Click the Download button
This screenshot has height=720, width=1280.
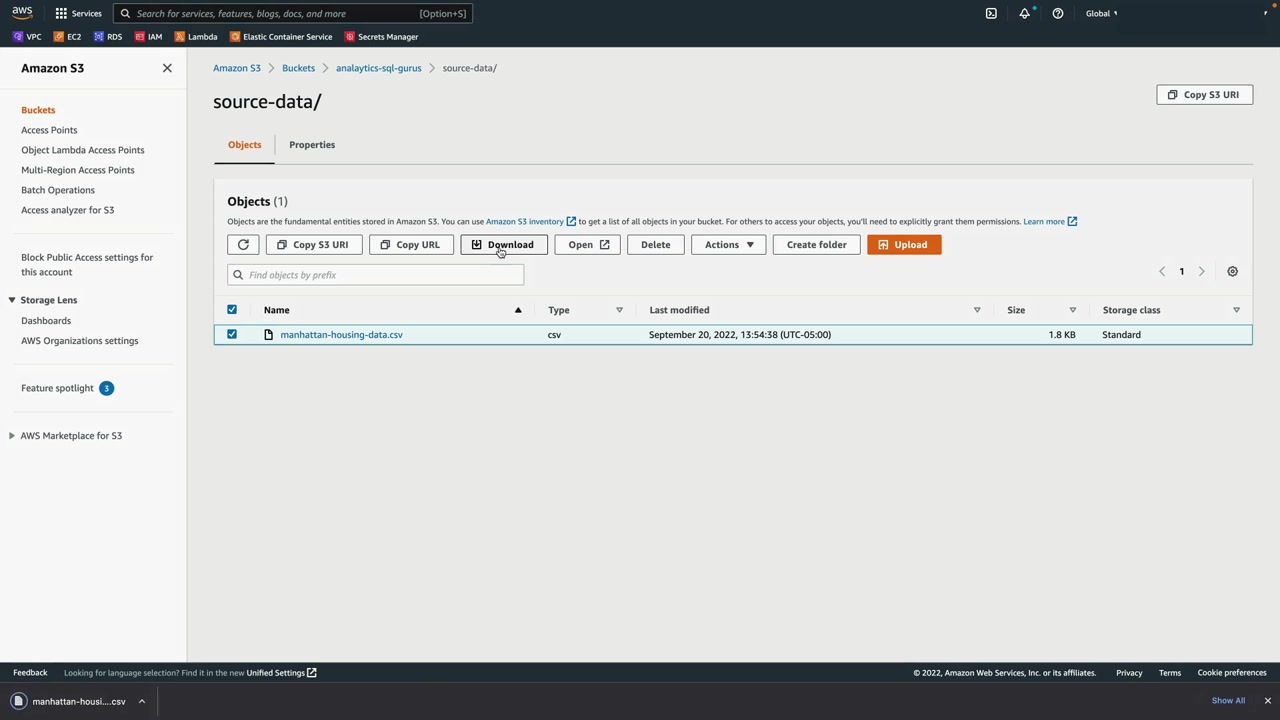504,245
